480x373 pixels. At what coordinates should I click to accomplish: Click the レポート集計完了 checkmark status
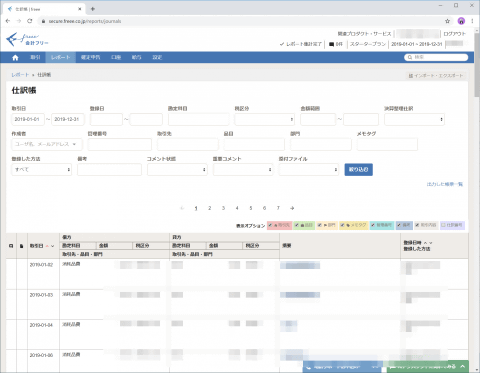(301, 44)
